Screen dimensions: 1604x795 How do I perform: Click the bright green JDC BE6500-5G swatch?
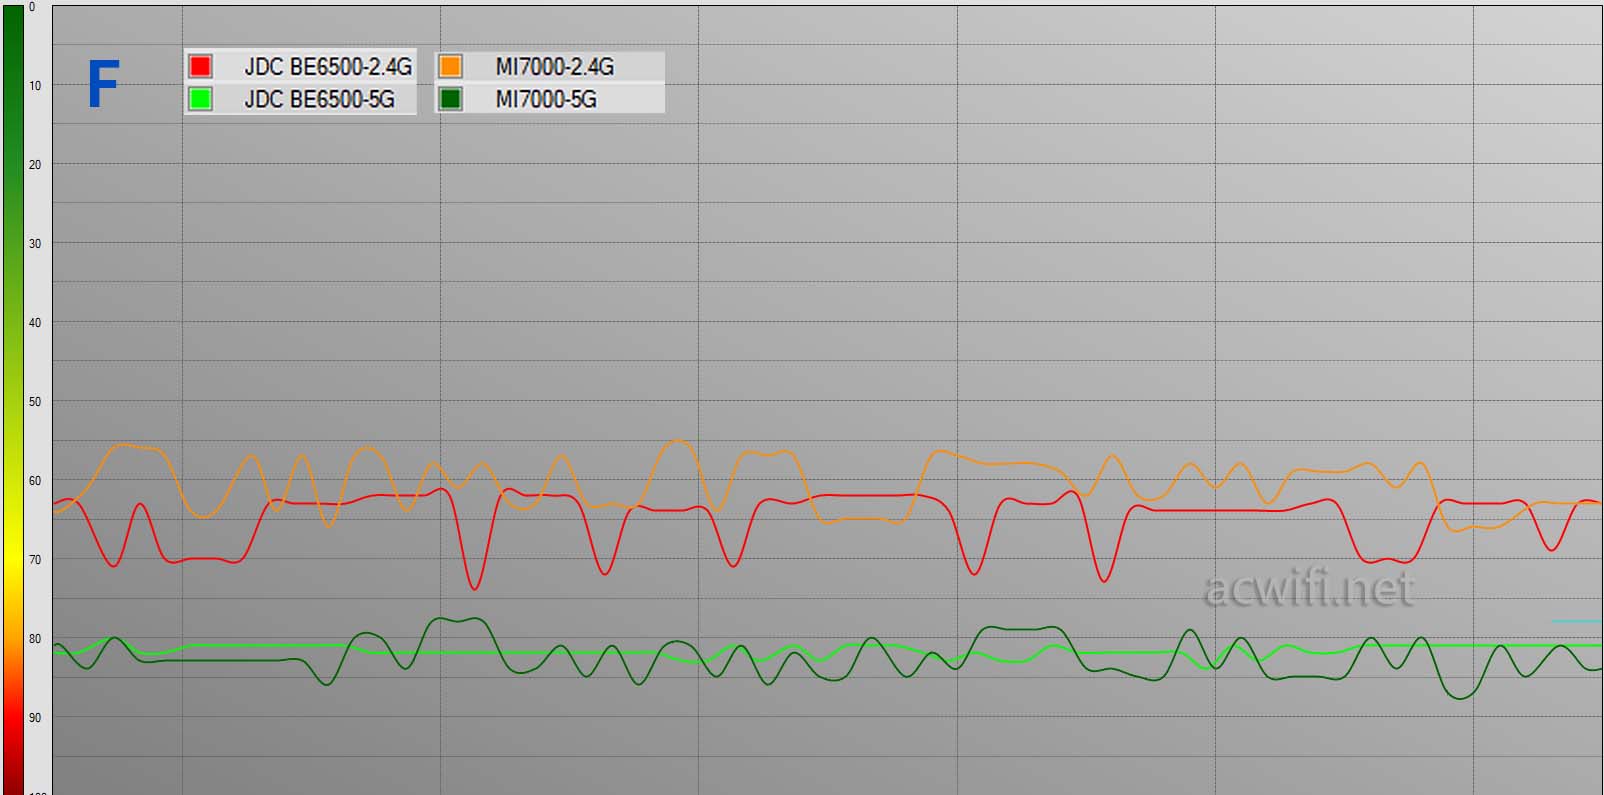[200, 99]
